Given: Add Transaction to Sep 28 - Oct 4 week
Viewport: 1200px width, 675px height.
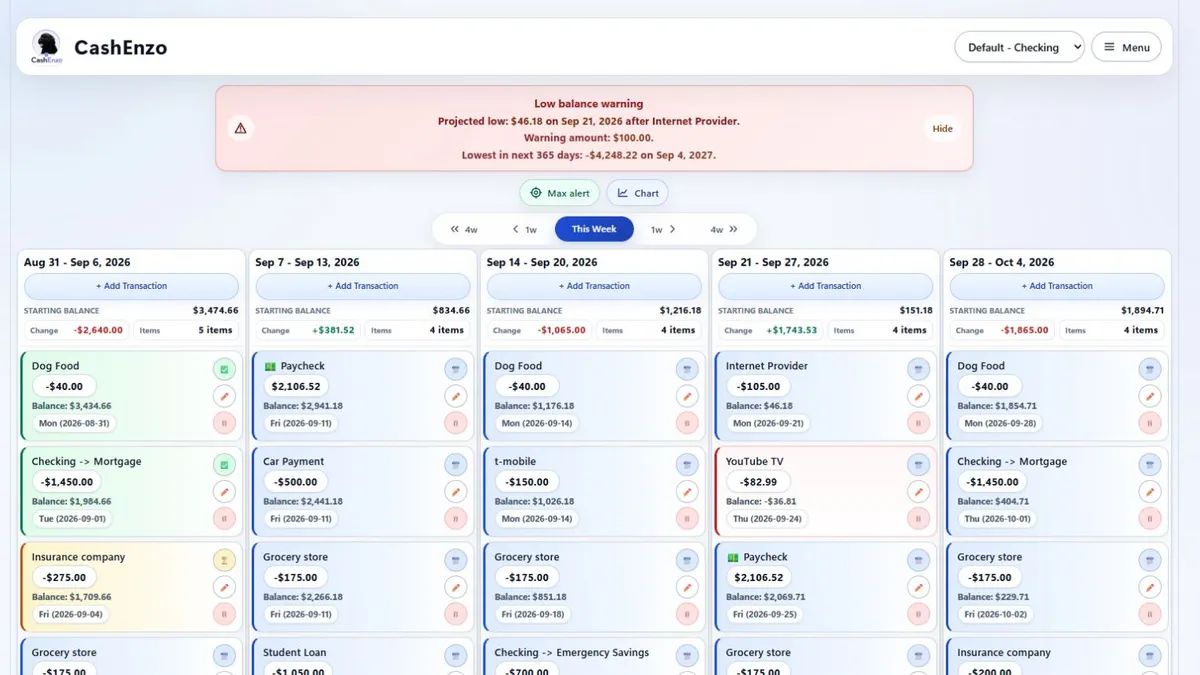Looking at the screenshot, I should click(x=1057, y=286).
